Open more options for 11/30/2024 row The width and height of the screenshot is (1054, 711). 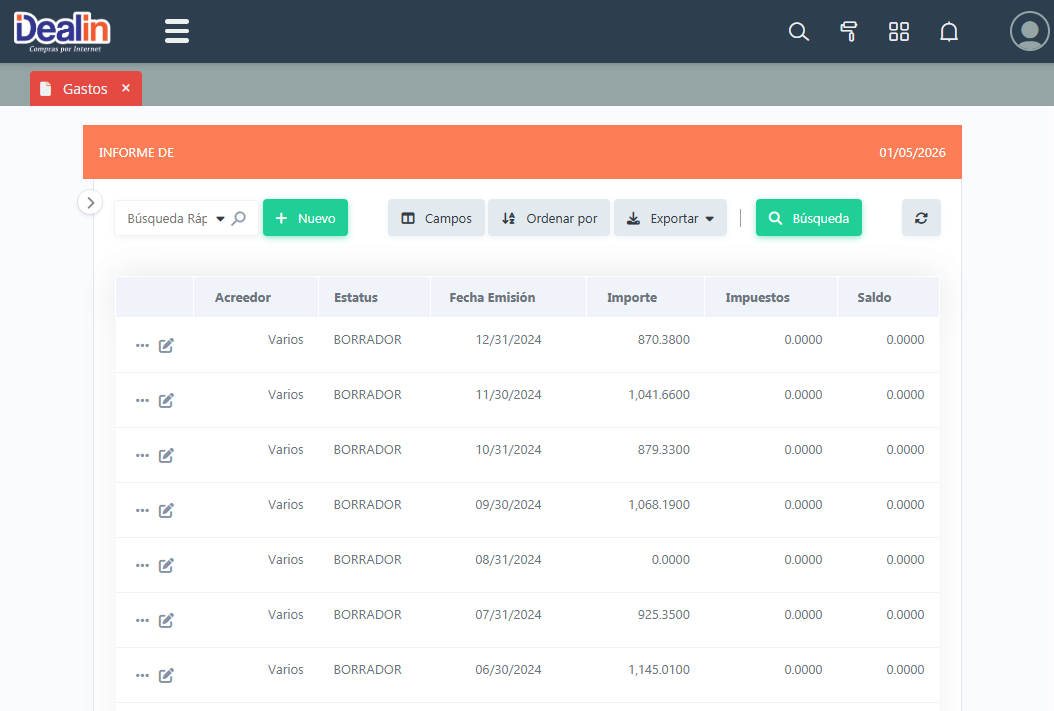(142, 400)
